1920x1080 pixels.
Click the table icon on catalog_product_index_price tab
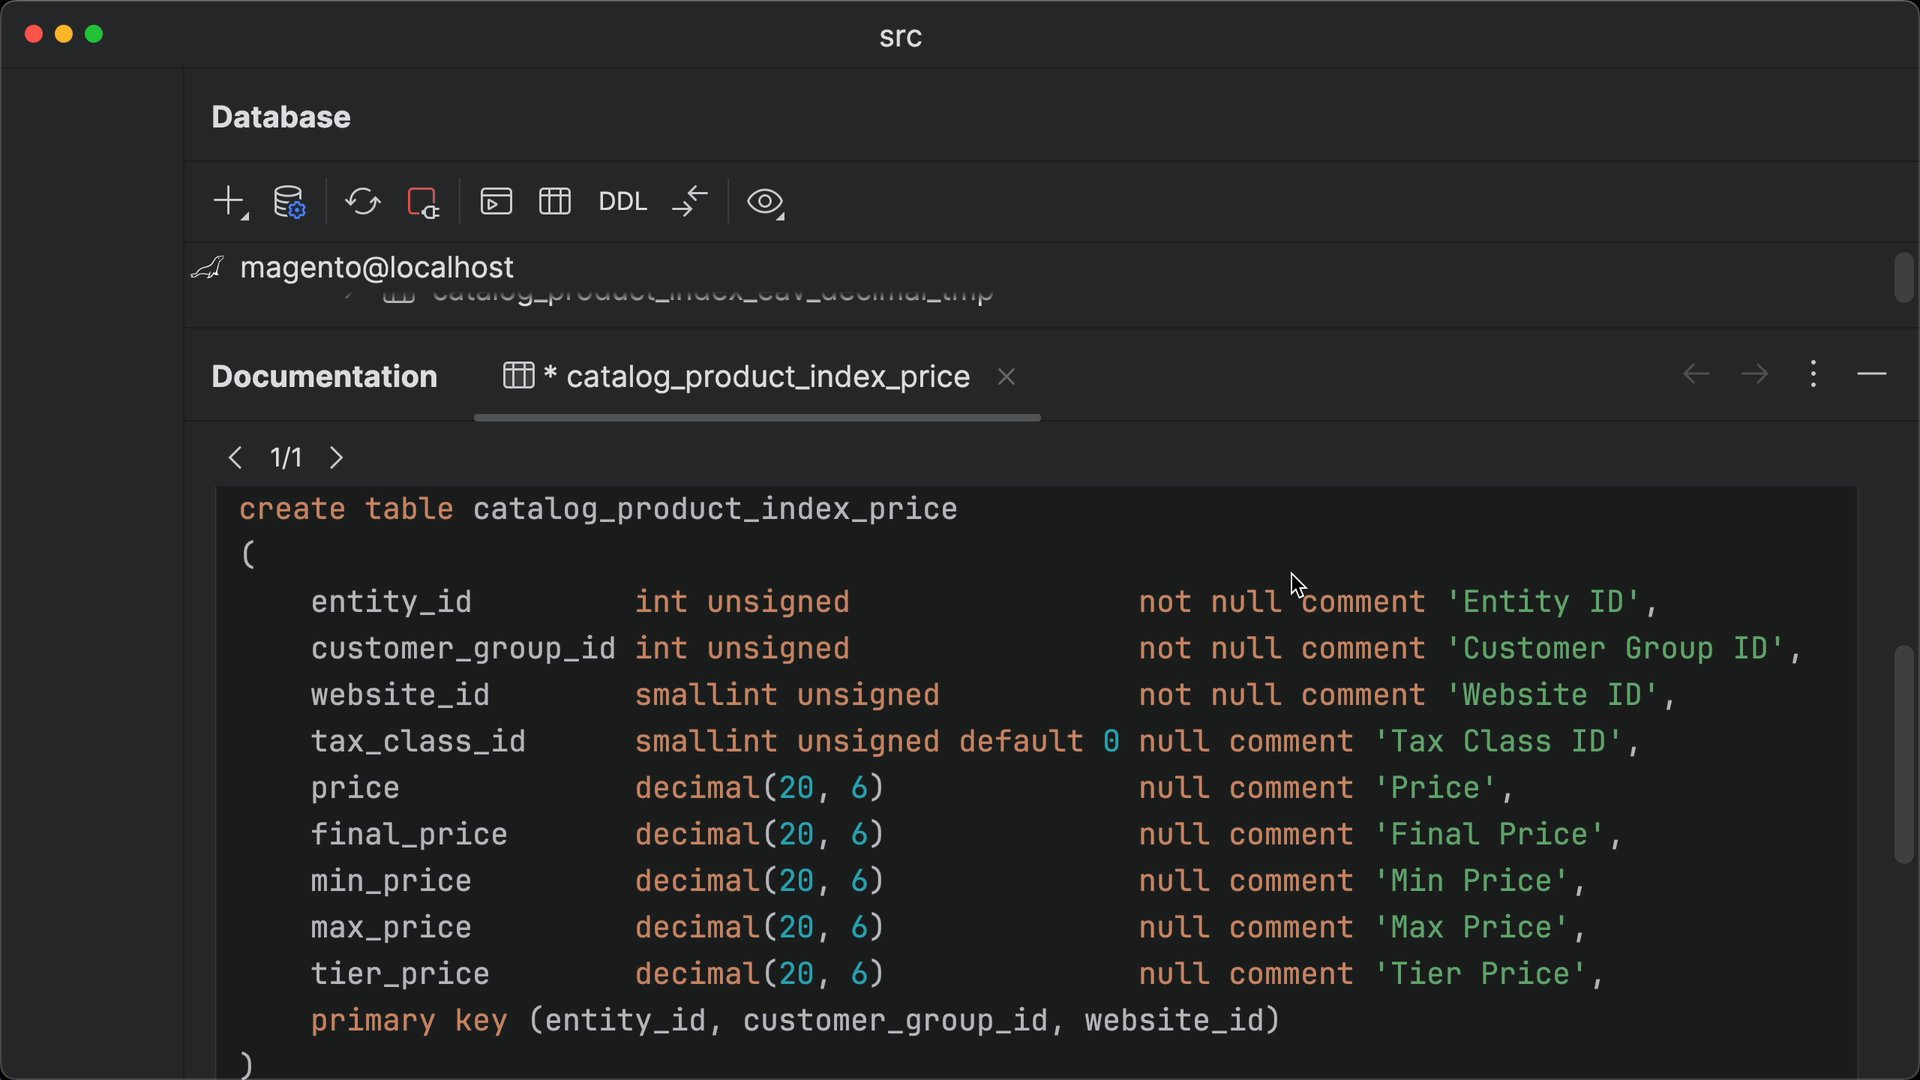(518, 376)
